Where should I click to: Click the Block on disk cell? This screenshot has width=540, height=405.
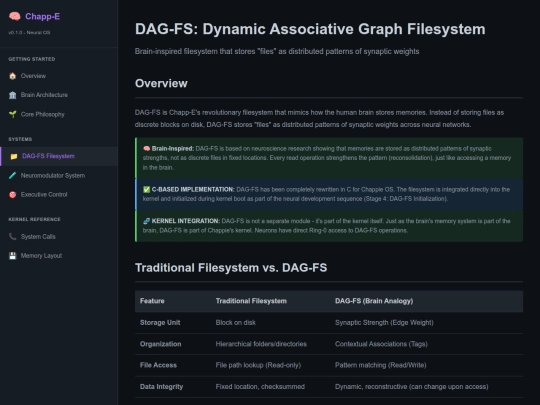tap(236, 323)
